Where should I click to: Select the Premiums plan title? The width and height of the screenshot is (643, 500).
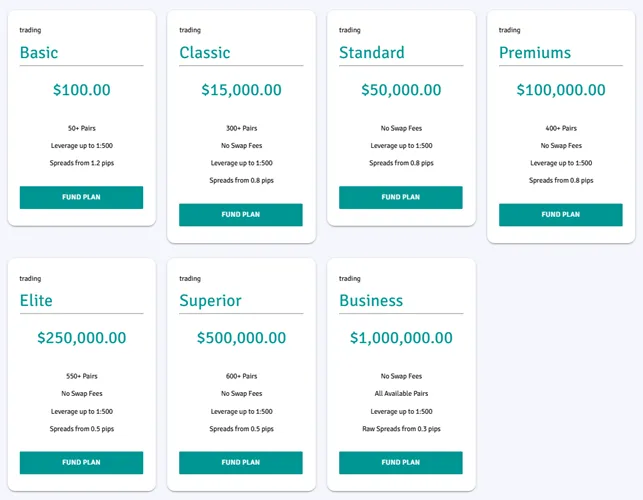[535, 53]
